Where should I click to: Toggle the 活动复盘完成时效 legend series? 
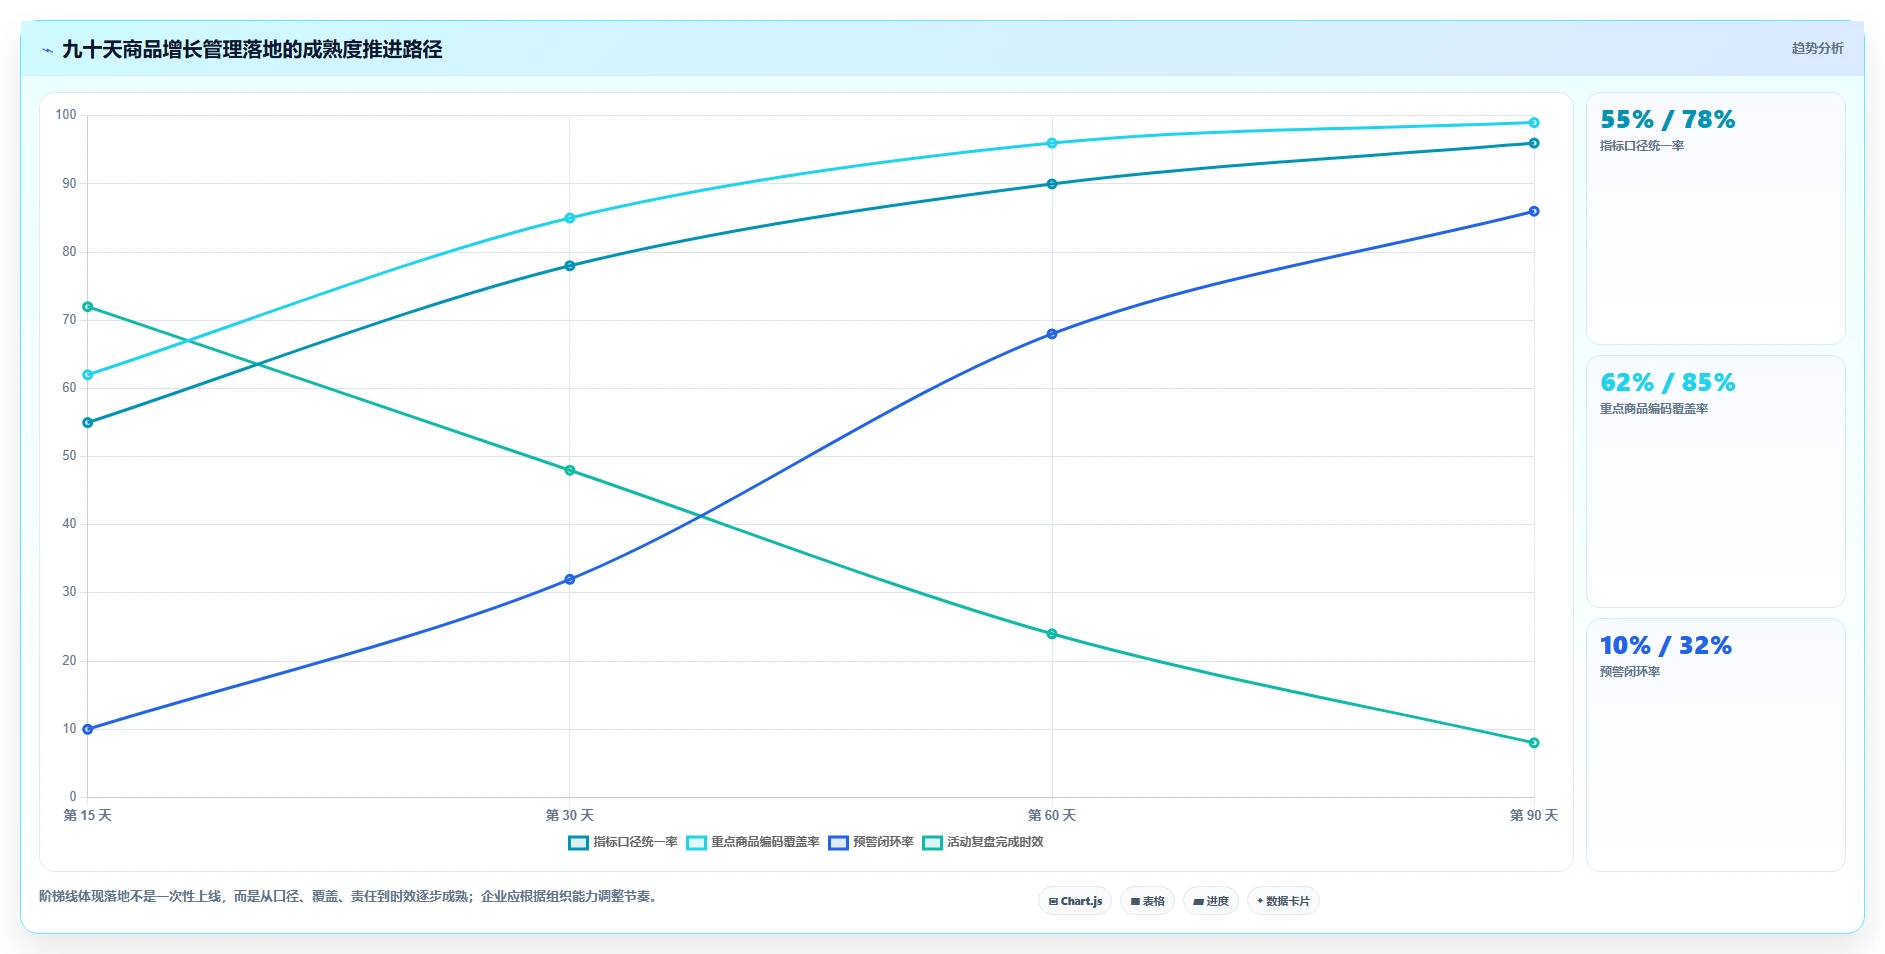(983, 842)
